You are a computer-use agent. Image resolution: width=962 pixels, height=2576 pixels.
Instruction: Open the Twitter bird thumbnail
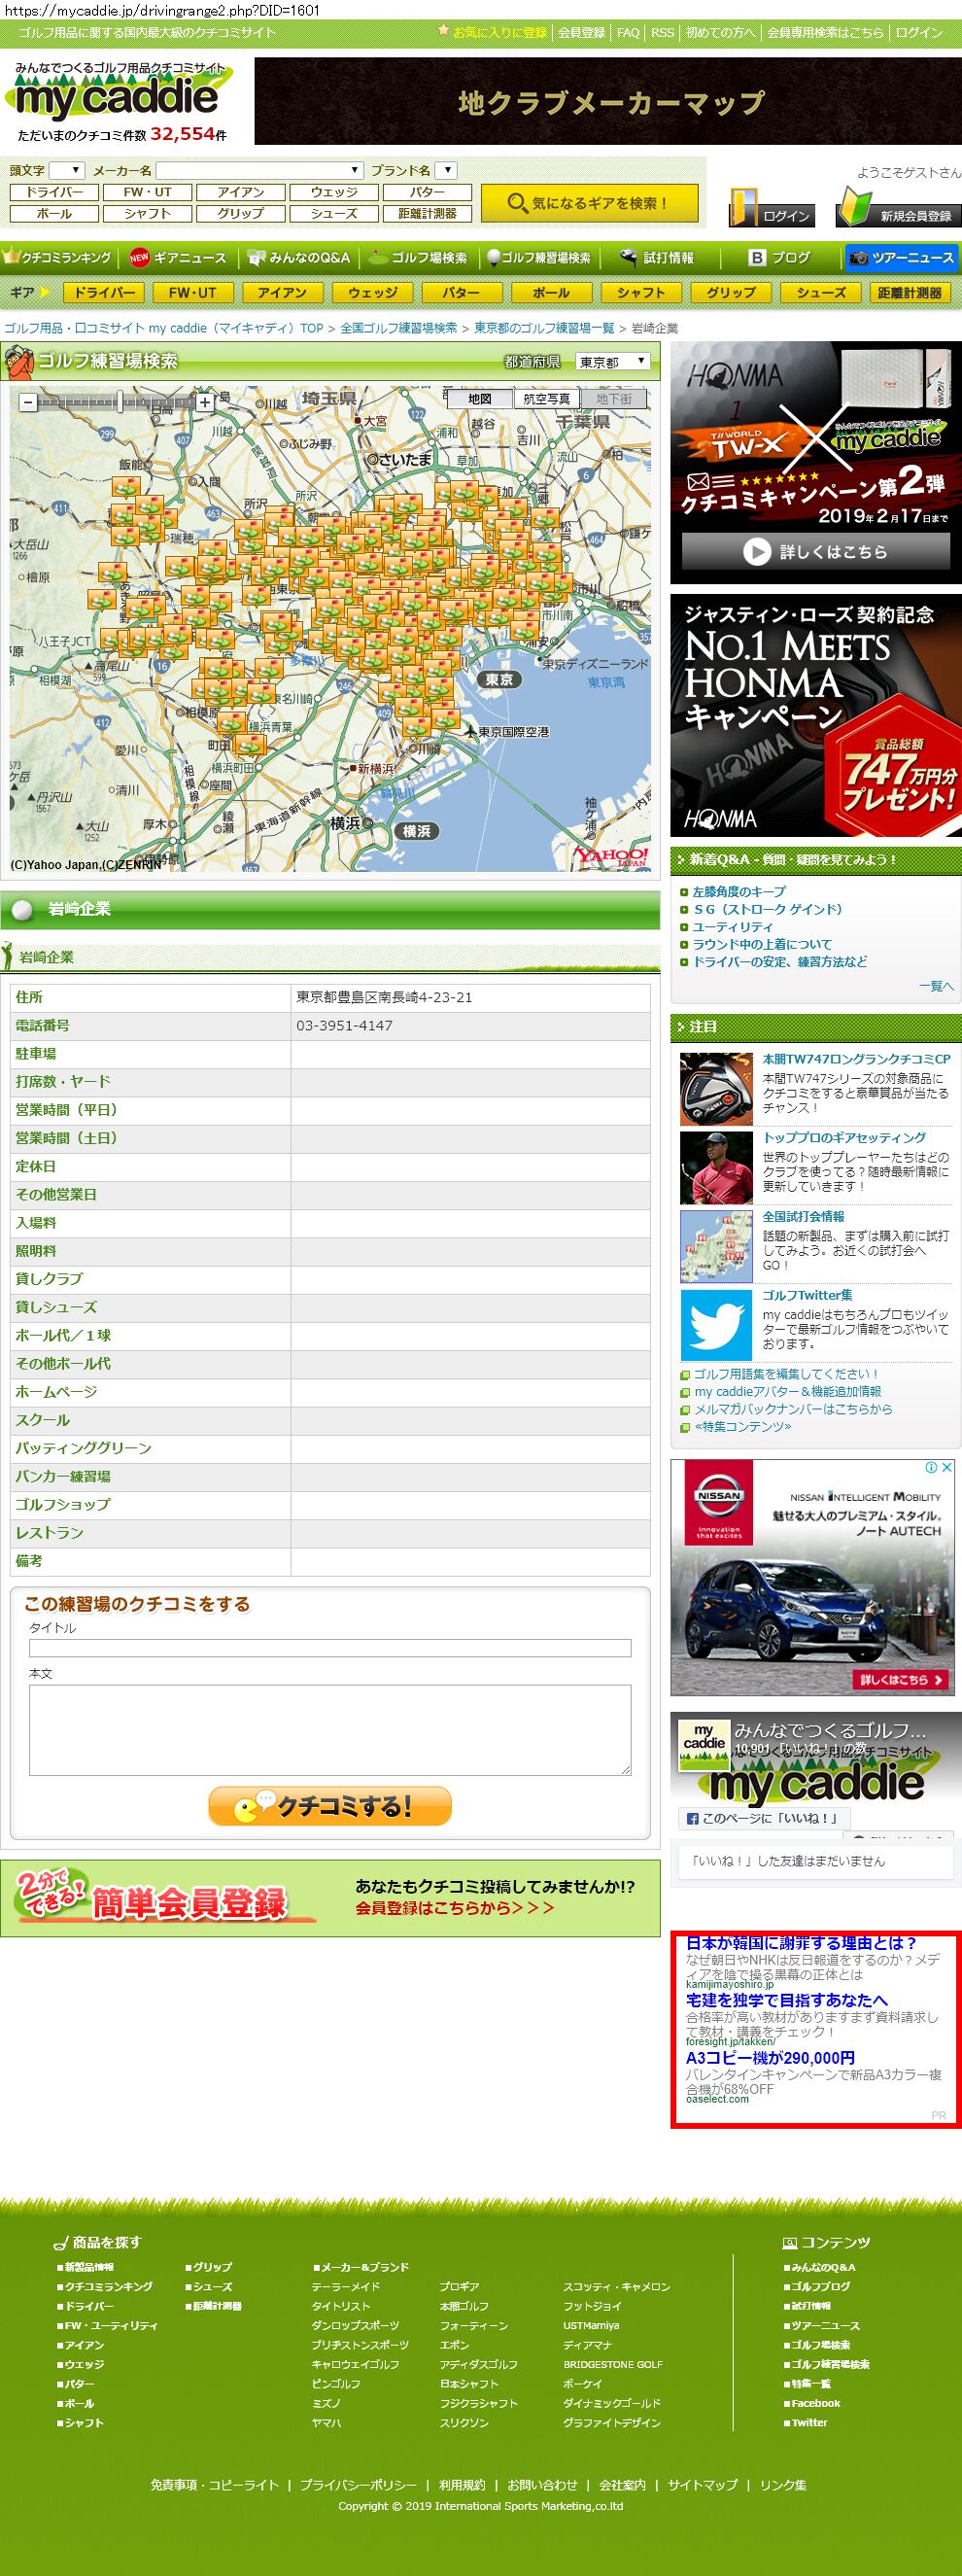pos(715,1325)
